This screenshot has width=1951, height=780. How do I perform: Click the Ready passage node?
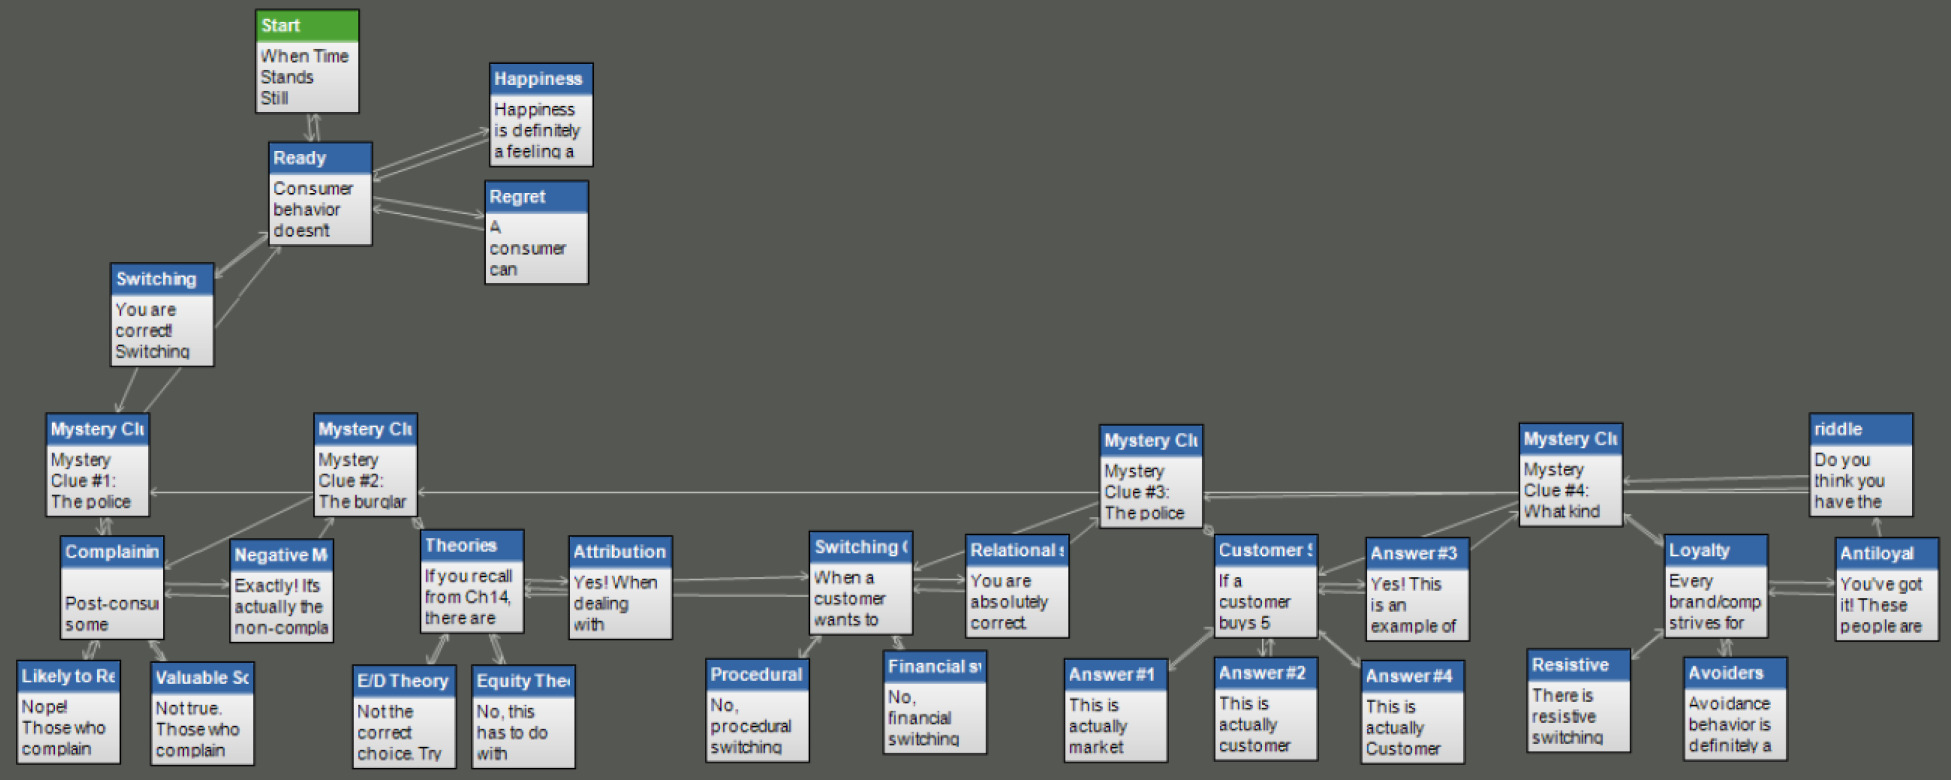pos(320,194)
